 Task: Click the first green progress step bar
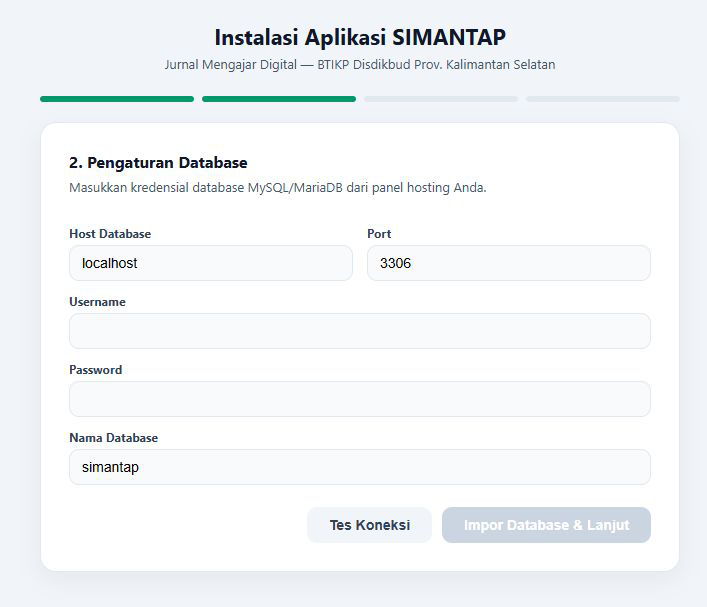click(117, 99)
